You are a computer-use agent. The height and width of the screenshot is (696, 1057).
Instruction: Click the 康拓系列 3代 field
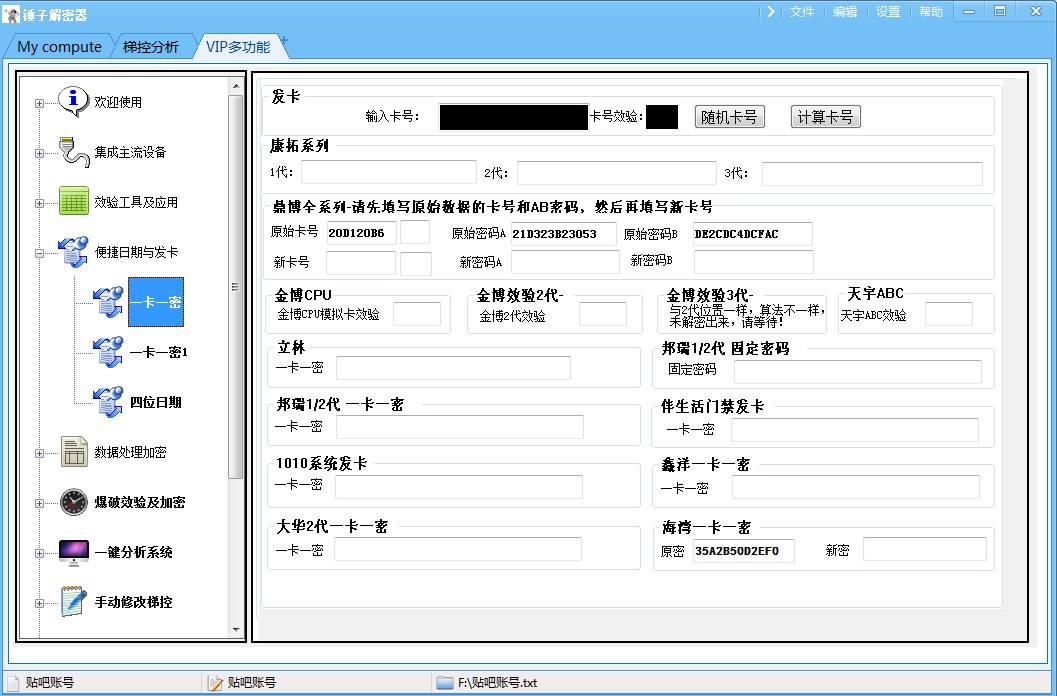[872, 173]
